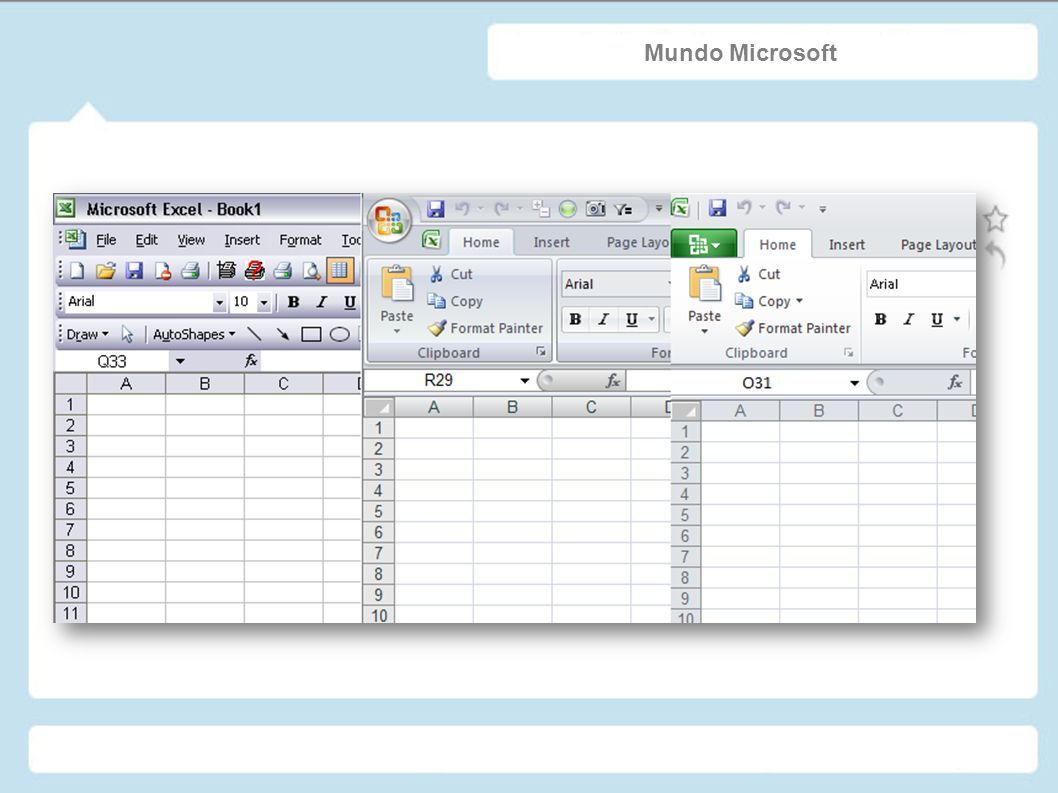Image resolution: width=1058 pixels, height=793 pixels.
Task: Open Clipboard dialog launcher in Excel 2007
Action: click(x=540, y=352)
